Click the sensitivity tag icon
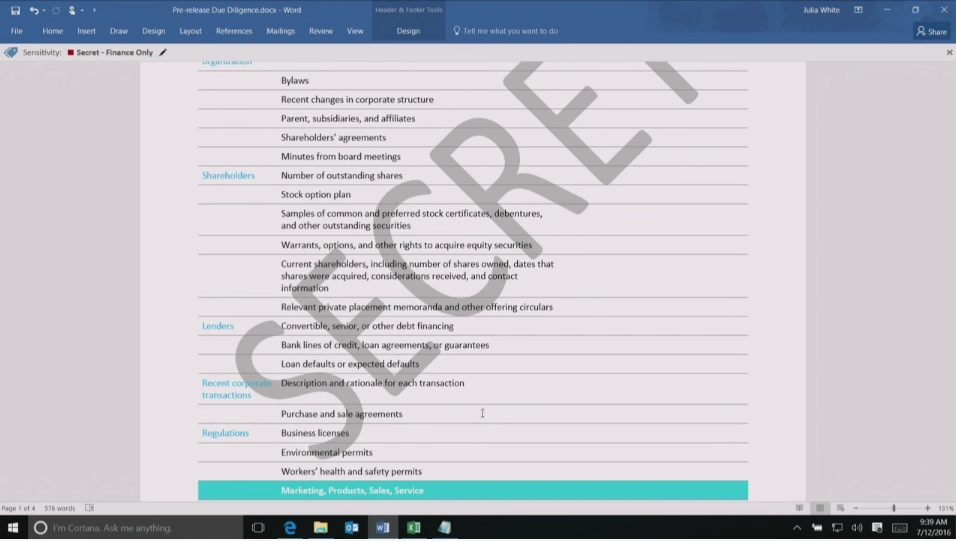The width and height of the screenshot is (956, 541). click(11, 52)
